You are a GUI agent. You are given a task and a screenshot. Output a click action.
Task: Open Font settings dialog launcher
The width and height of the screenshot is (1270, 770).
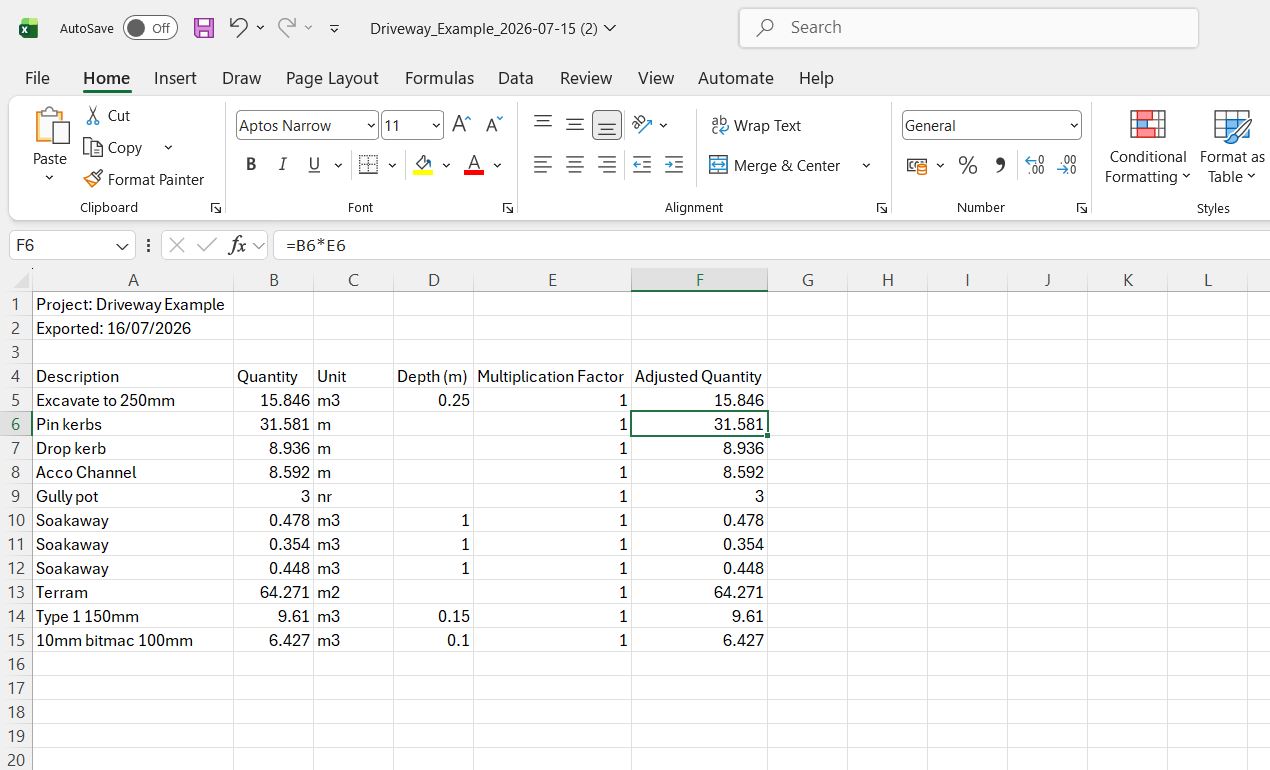(508, 208)
